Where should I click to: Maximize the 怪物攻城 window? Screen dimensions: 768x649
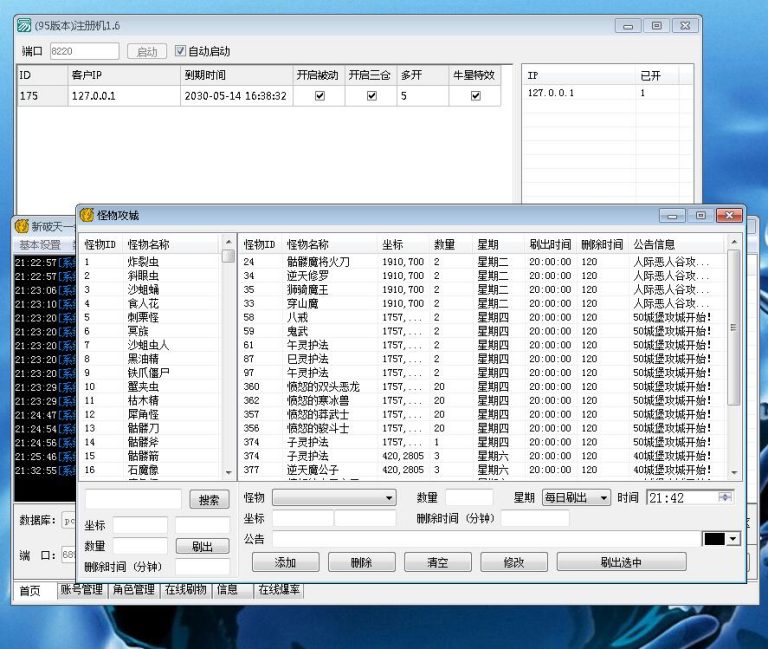700,215
